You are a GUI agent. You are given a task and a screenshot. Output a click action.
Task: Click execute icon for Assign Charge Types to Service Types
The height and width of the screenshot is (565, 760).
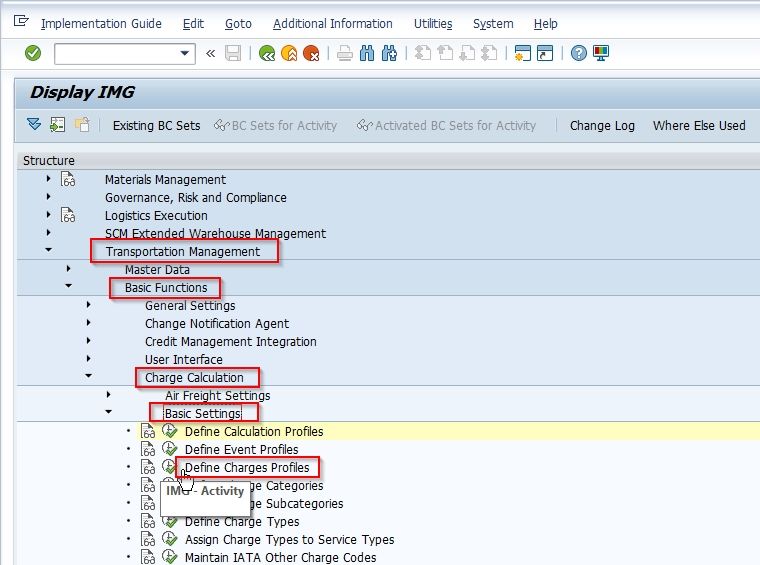(x=170, y=539)
